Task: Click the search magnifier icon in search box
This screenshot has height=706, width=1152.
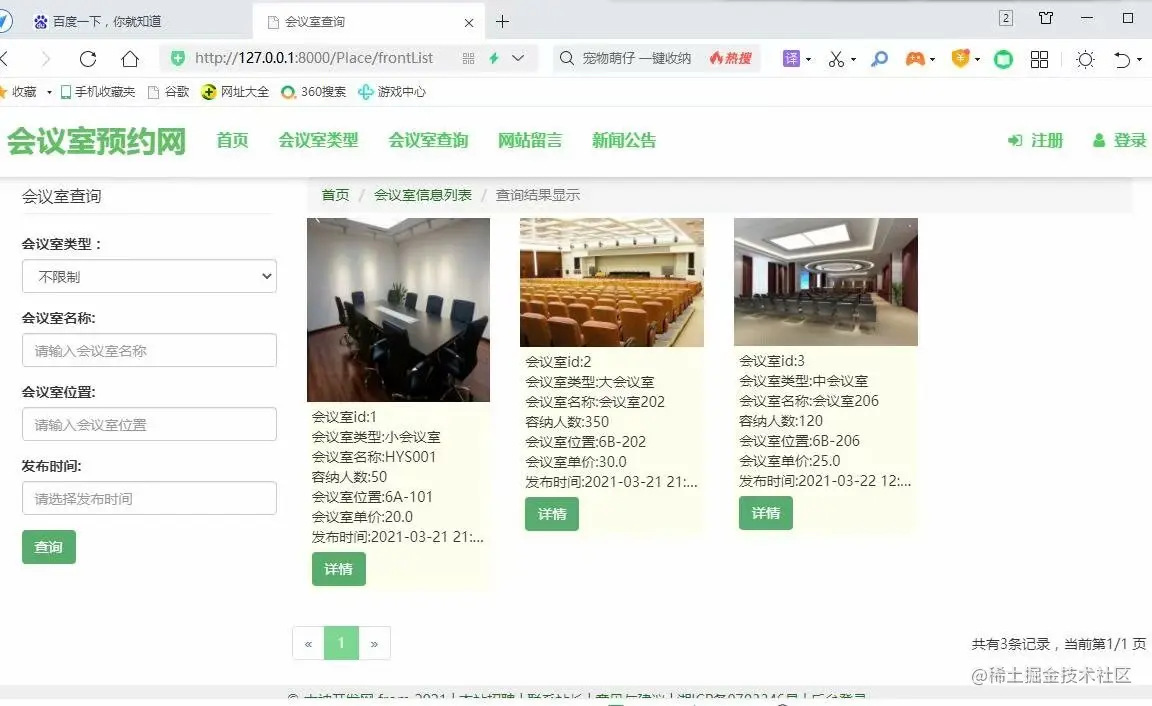Action: [x=566, y=58]
